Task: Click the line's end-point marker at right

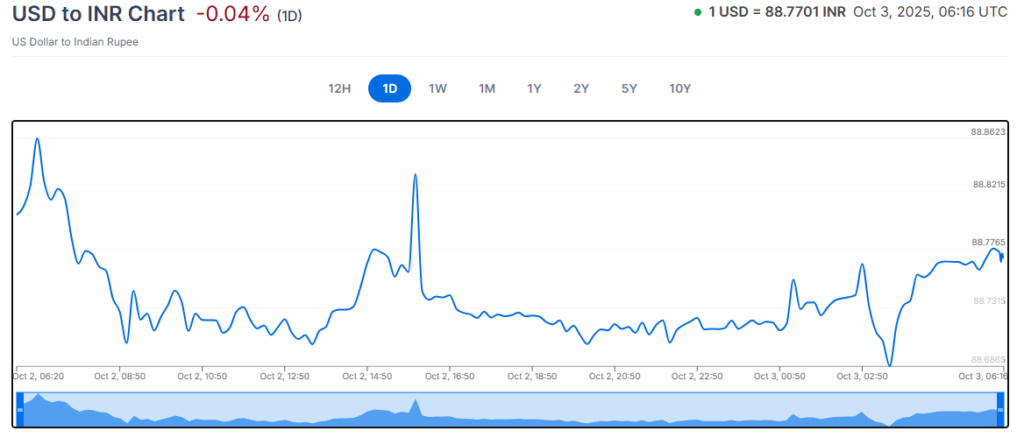Action: (x=1001, y=257)
